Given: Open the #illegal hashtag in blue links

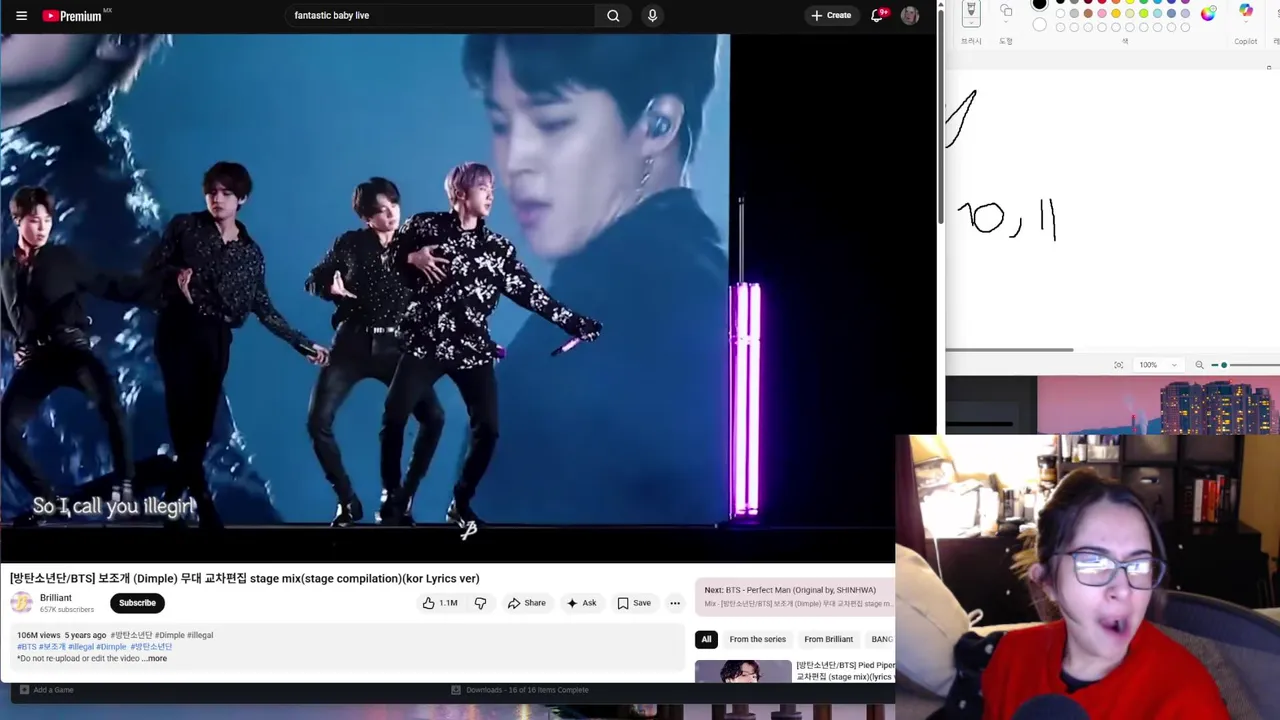Looking at the screenshot, I should pos(81,647).
